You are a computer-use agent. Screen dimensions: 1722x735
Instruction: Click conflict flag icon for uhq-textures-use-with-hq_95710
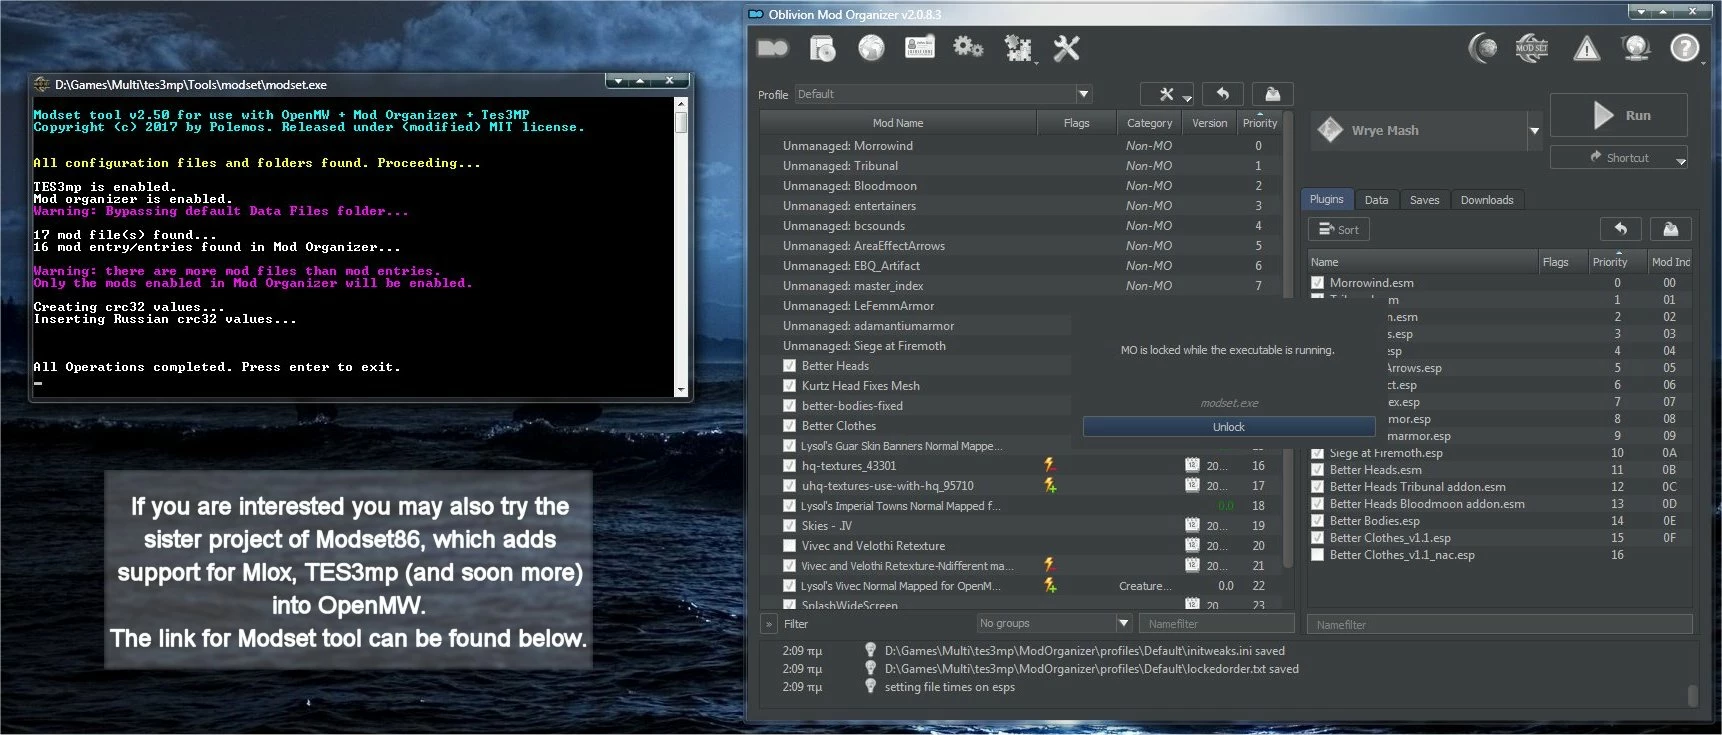point(1050,485)
